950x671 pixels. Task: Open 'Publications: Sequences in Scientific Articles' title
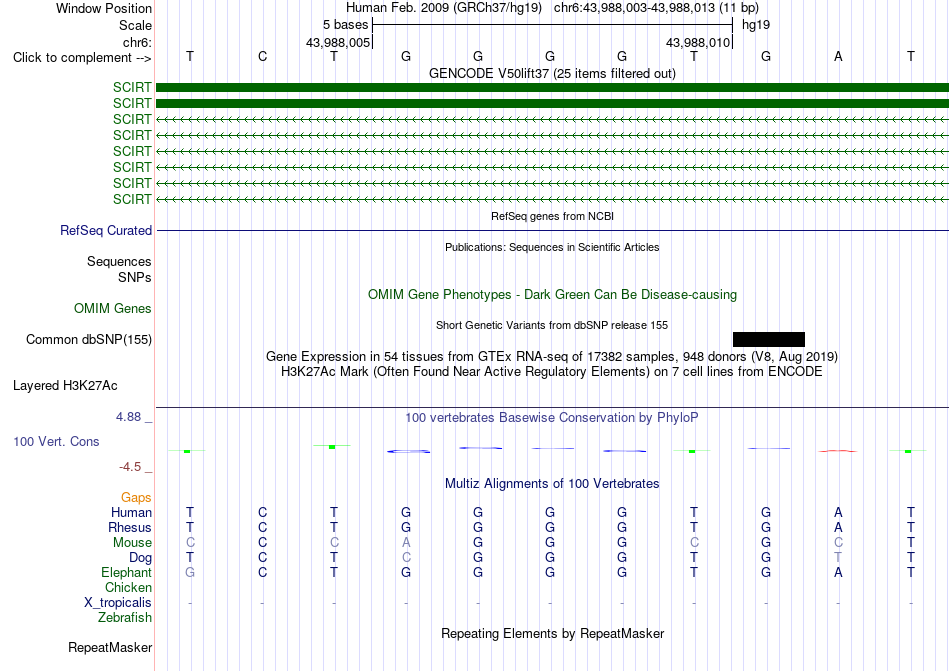click(x=552, y=247)
